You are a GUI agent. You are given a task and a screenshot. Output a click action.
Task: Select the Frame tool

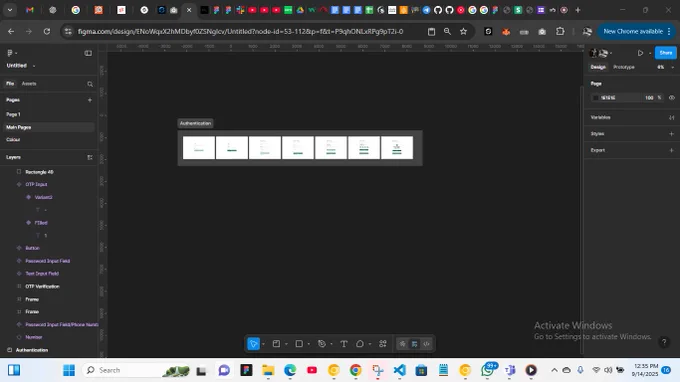276,344
